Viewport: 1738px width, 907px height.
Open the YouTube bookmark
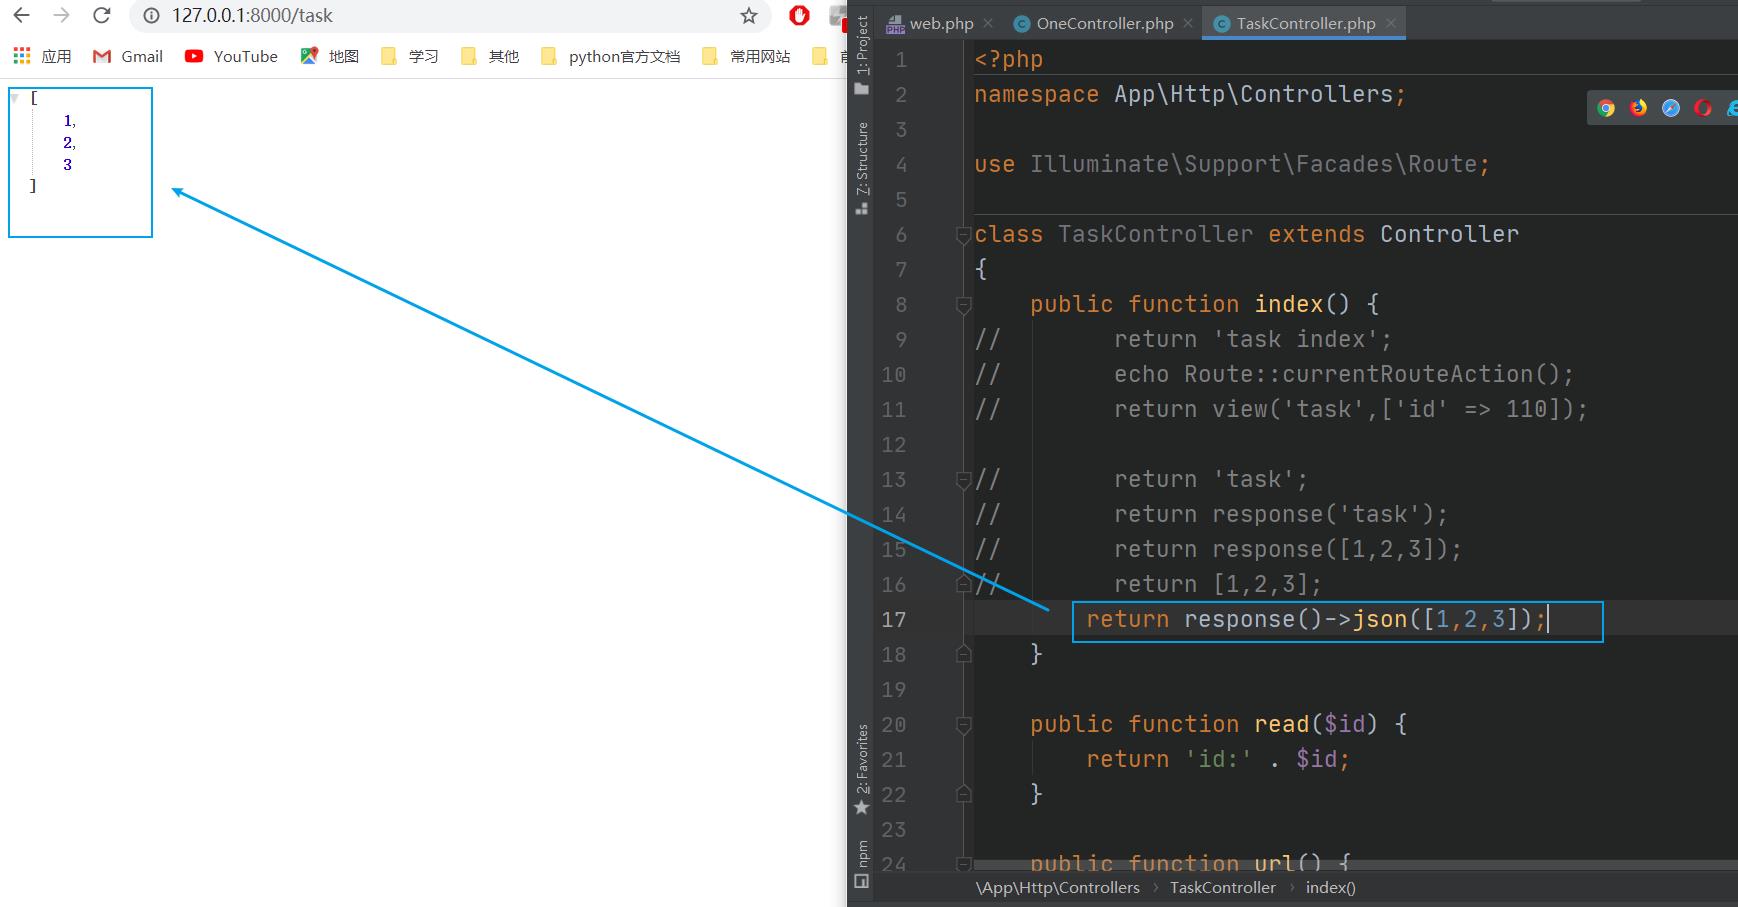(231, 56)
